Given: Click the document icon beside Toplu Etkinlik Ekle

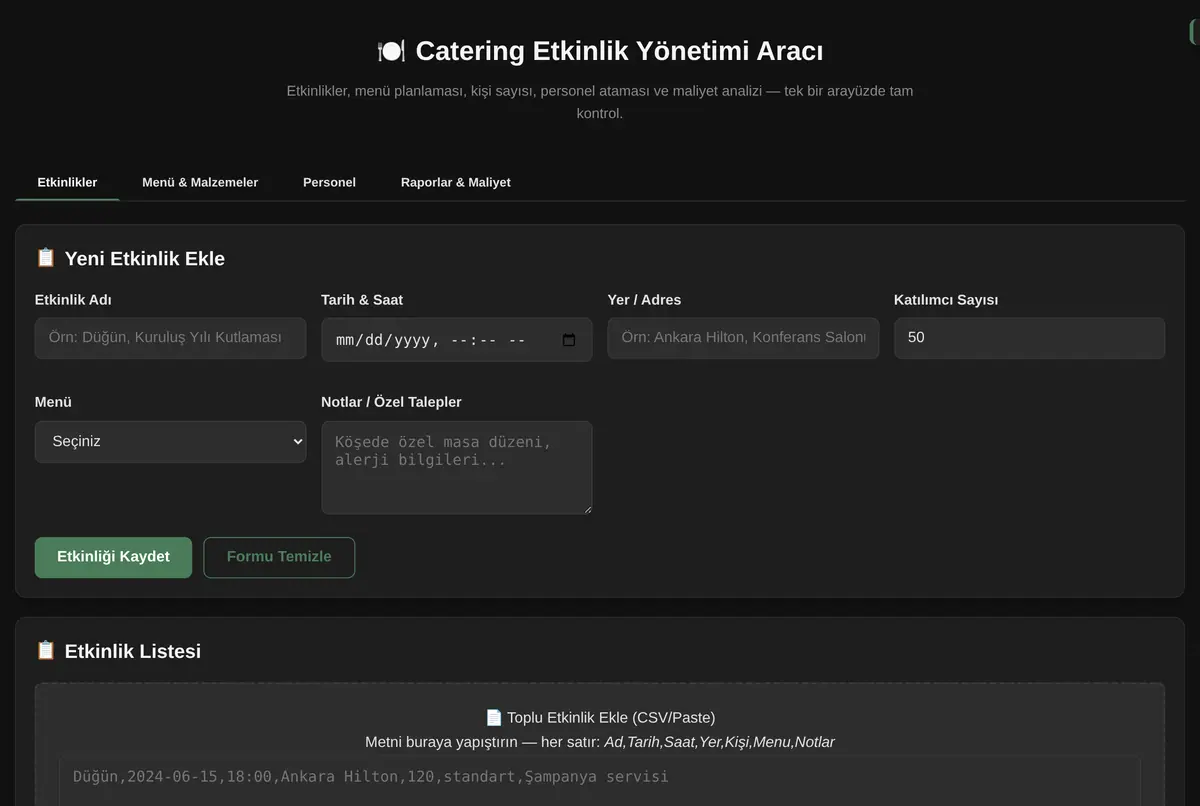Looking at the screenshot, I should coord(494,718).
